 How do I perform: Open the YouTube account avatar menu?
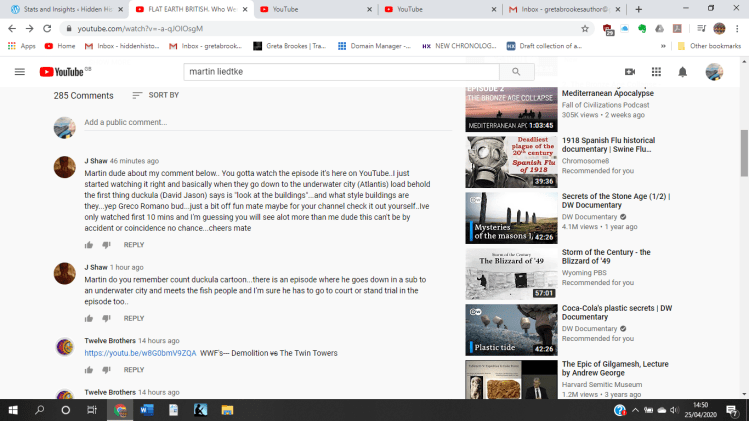pyautogui.click(x=714, y=72)
